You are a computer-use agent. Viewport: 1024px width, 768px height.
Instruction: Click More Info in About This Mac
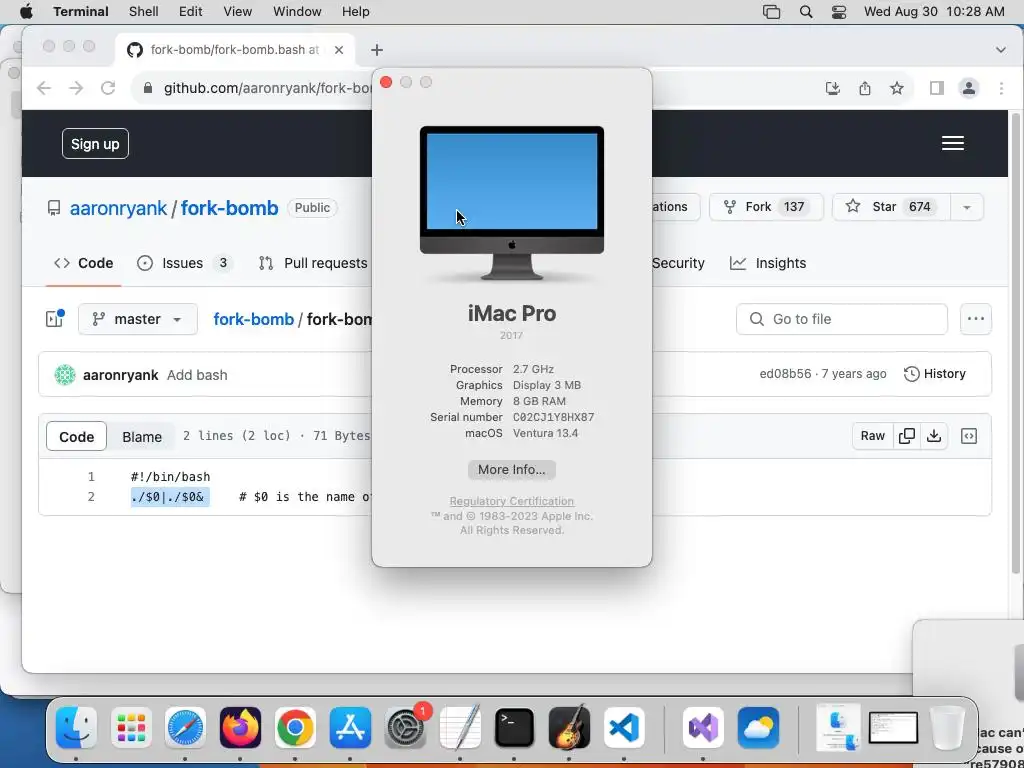511,470
